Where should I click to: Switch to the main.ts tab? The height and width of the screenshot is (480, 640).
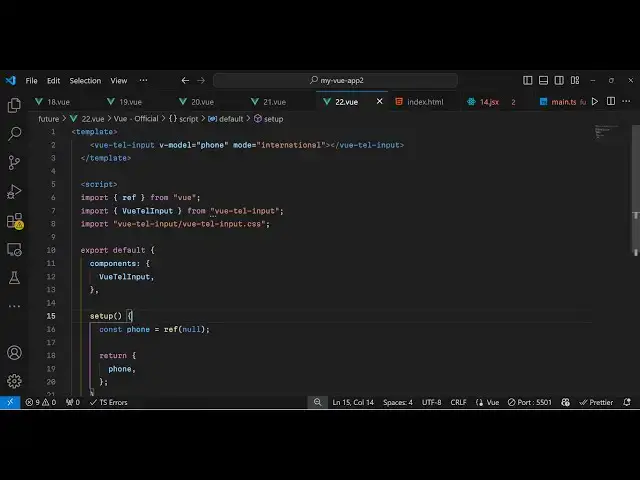click(x=563, y=102)
